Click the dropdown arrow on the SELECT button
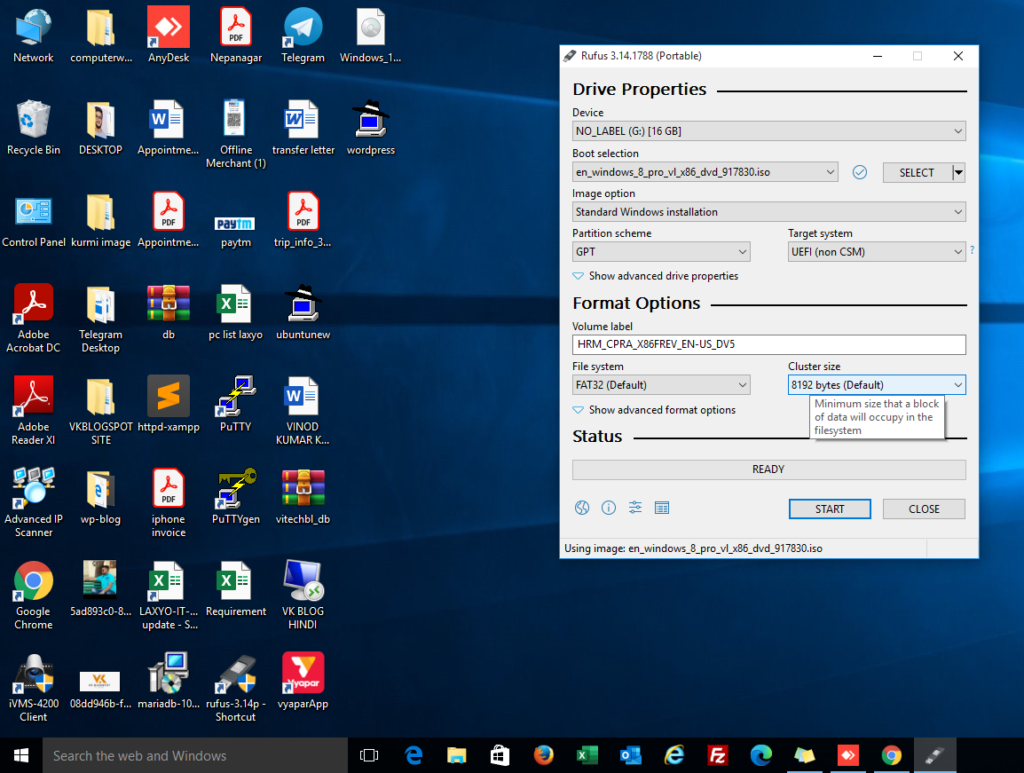The height and width of the screenshot is (773, 1024). (x=959, y=172)
